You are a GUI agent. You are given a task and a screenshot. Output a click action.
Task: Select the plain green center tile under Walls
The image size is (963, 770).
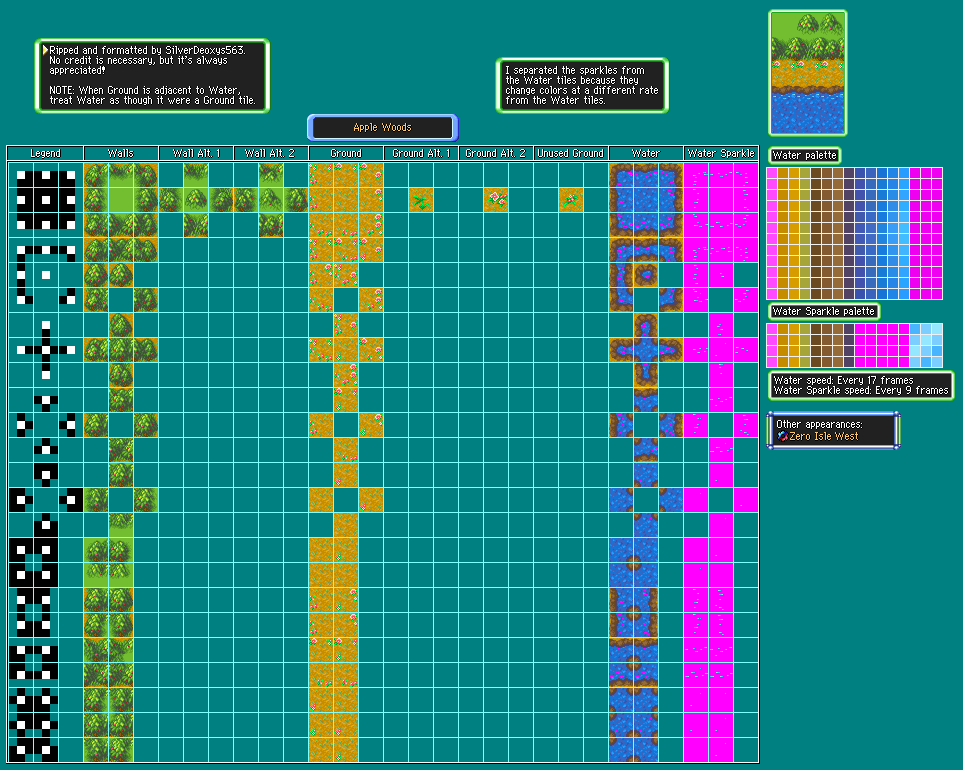click(121, 200)
